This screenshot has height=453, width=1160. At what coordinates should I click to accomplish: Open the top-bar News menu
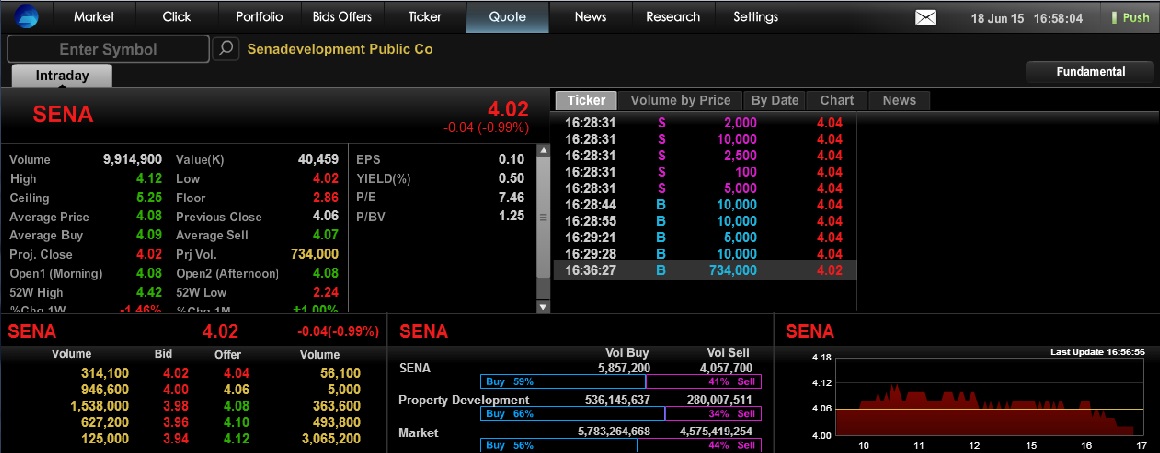pyautogui.click(x=590, y=16)
